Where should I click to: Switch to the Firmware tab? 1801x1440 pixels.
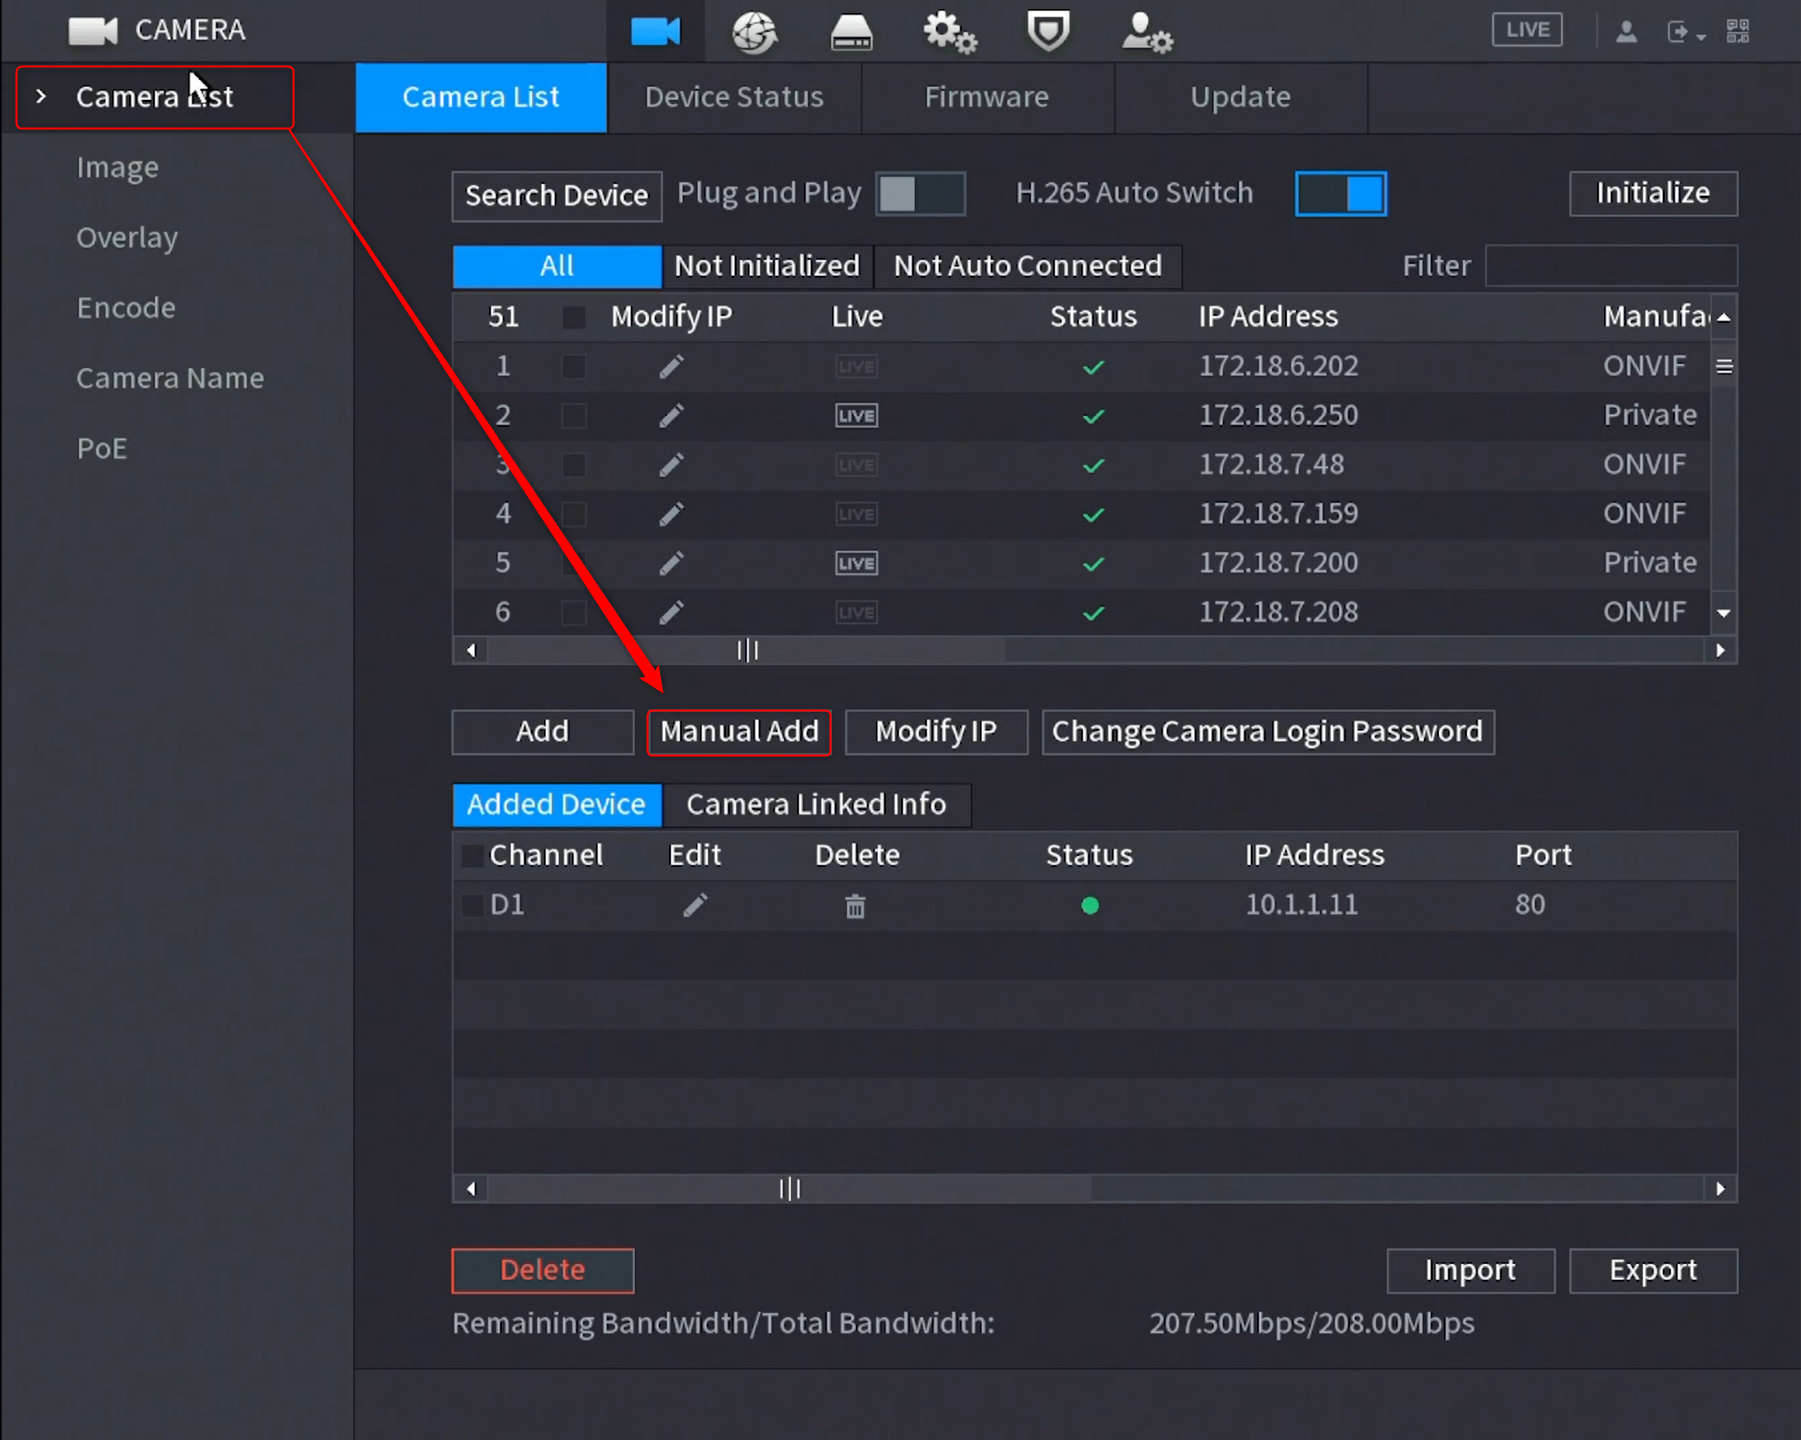[987, 97]
